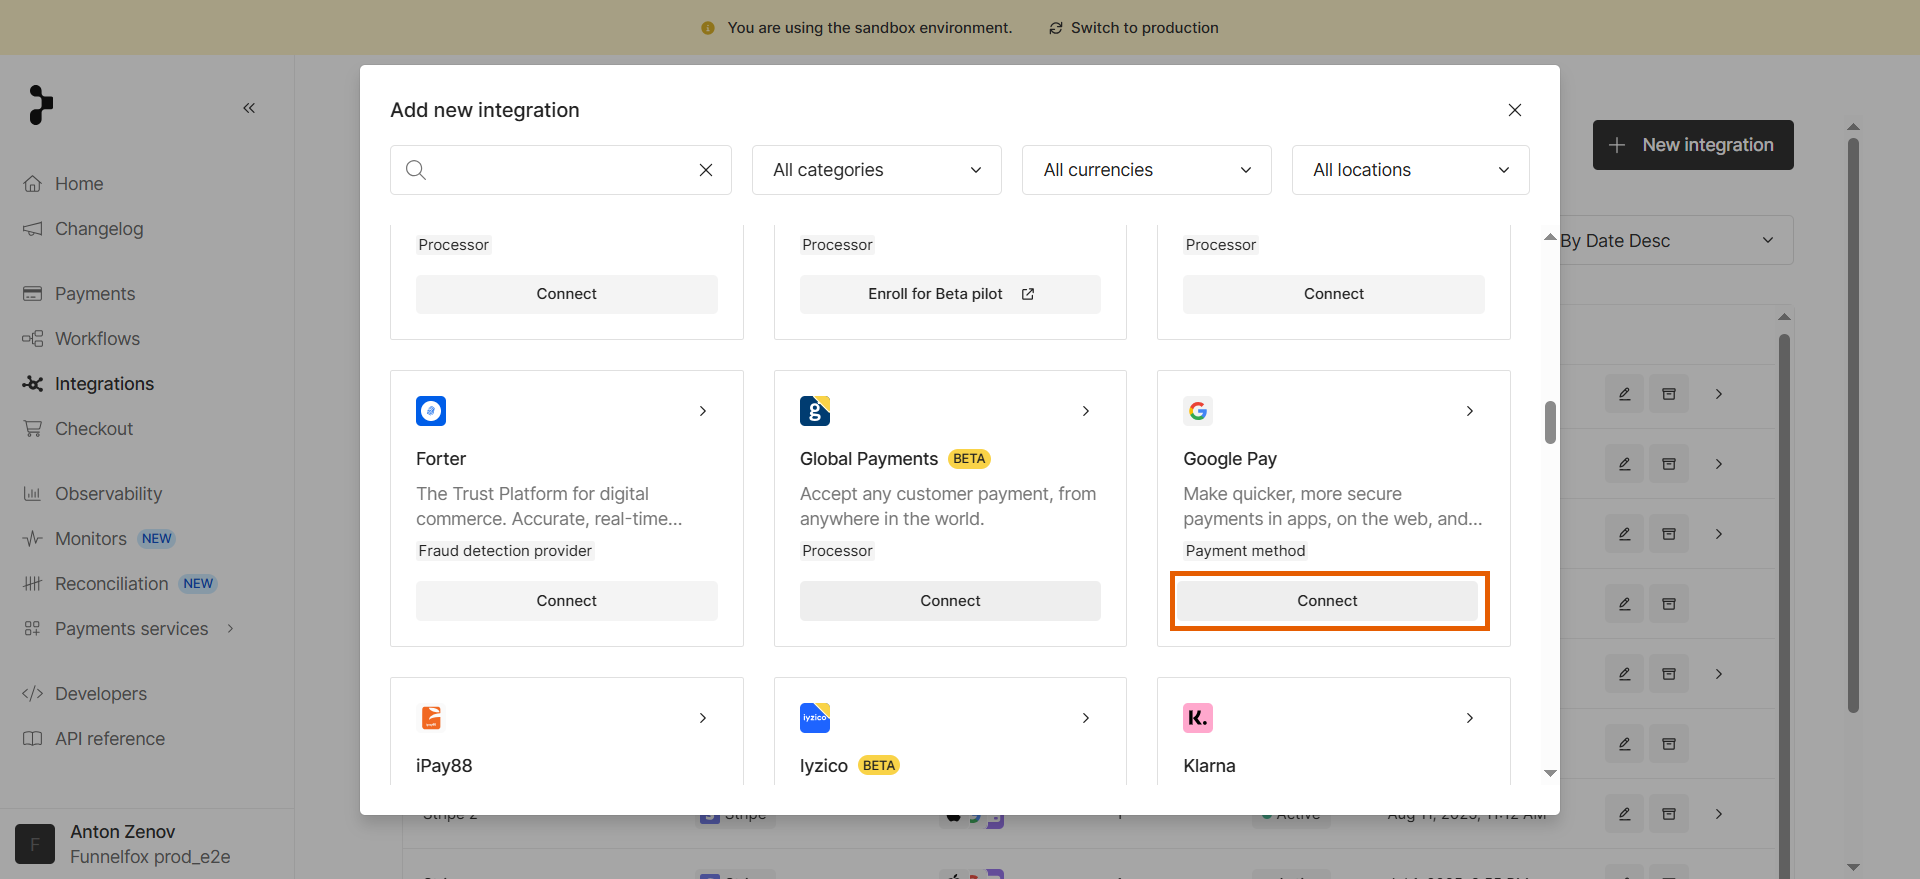Click the Payment method tag
The width and height of the screenshot is (1920, 879).
[1245, 551]
